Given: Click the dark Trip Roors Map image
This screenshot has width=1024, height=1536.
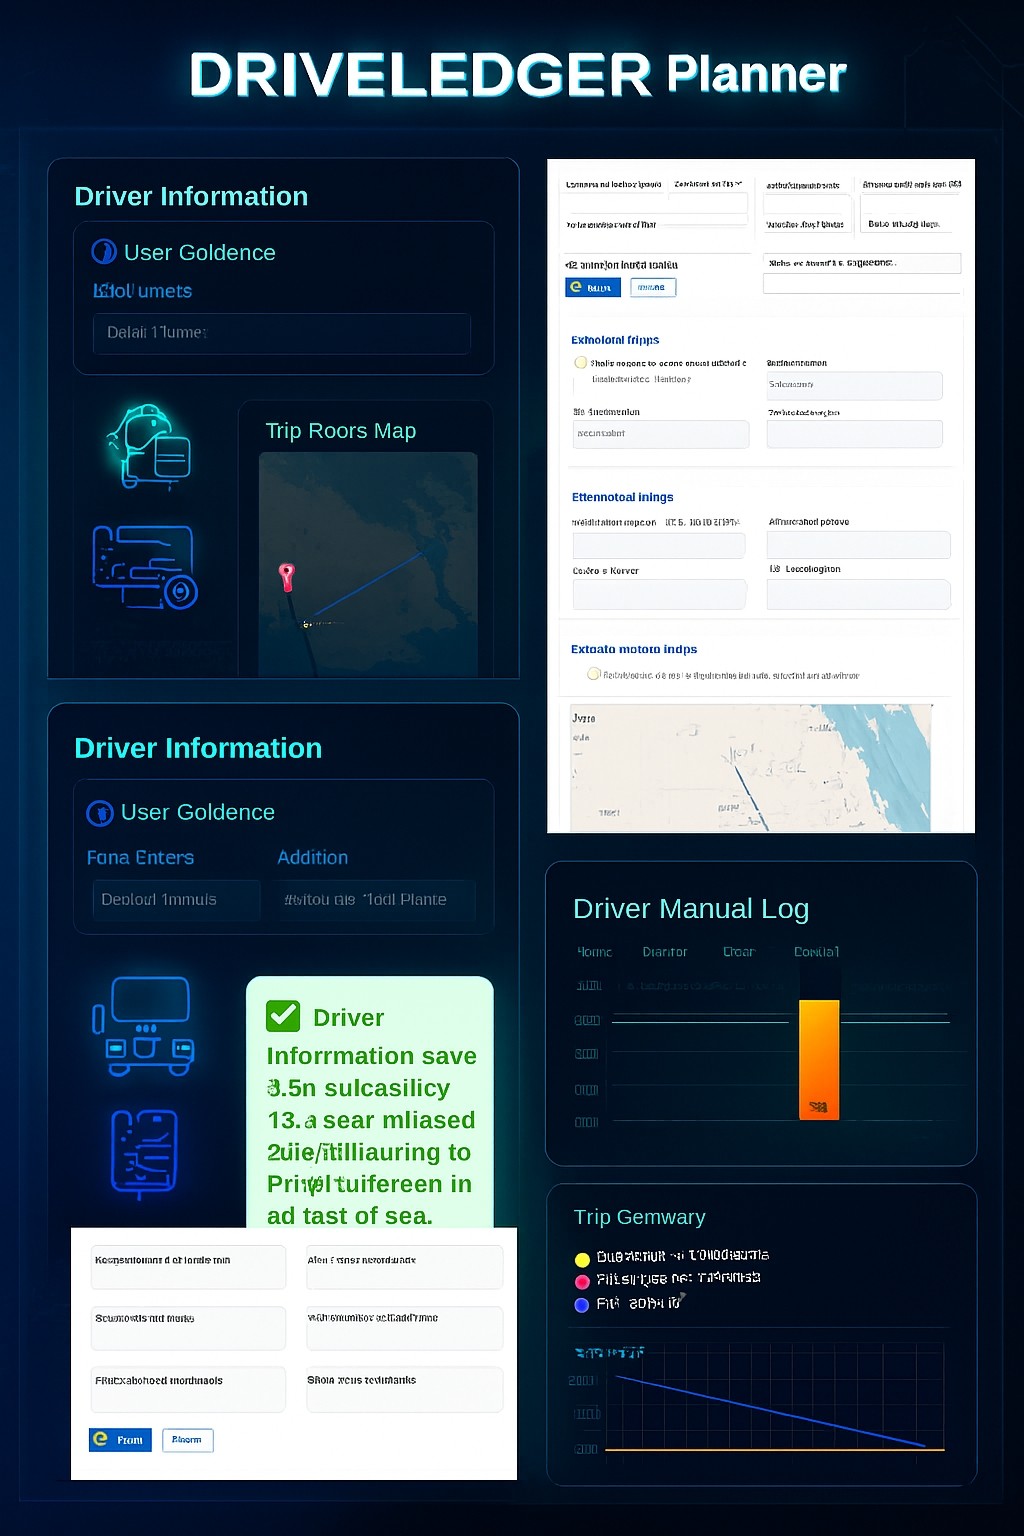Looking at the screenshot, I should (x=368, y=564).
